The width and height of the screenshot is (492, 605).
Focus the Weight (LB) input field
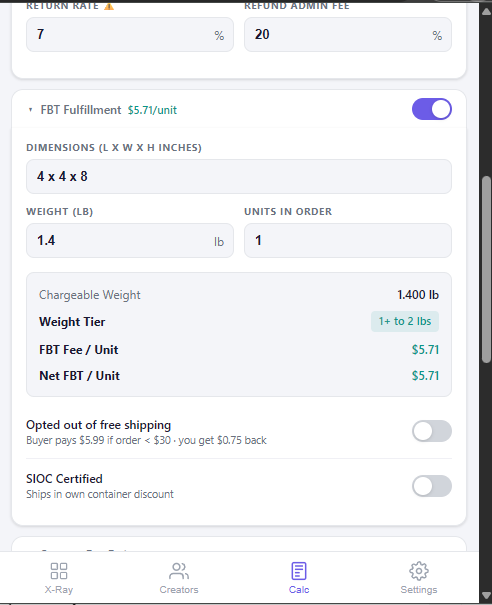pyautogui.click(x=130, y=240)
